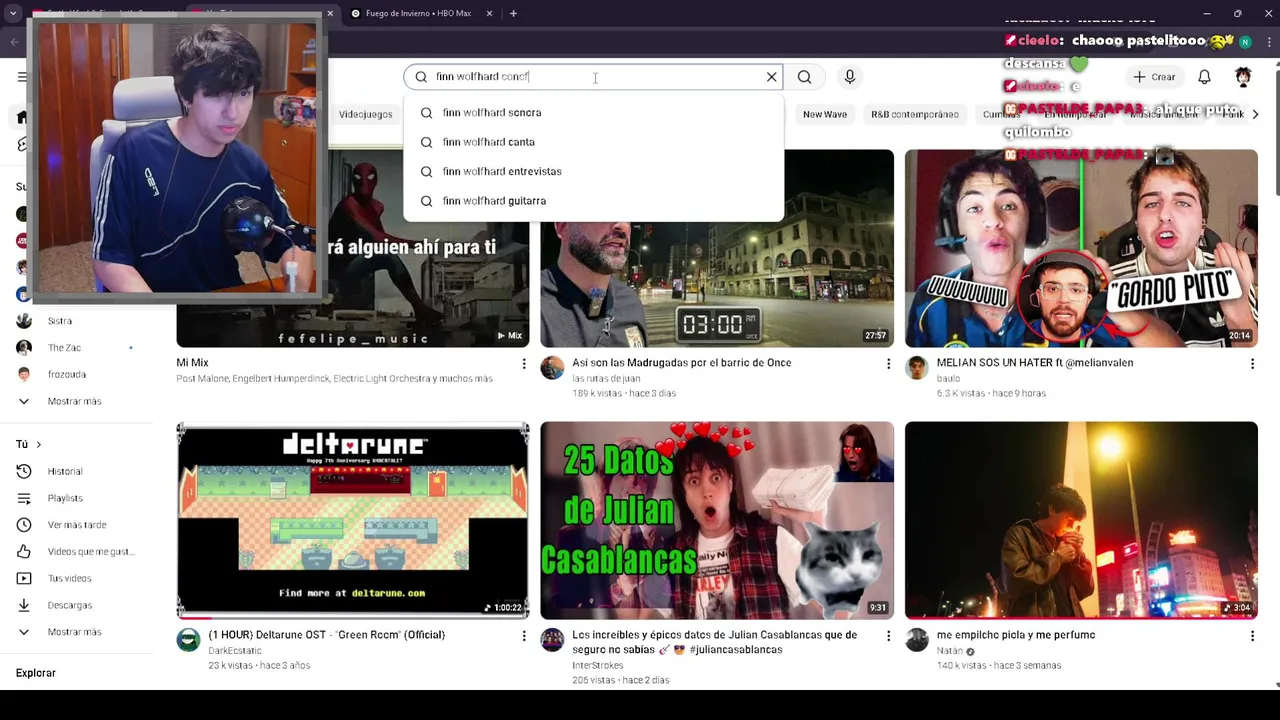Select suggestion 'finn wolfhard sonora'
The image size is (1280, 720).
click(593, 113)
